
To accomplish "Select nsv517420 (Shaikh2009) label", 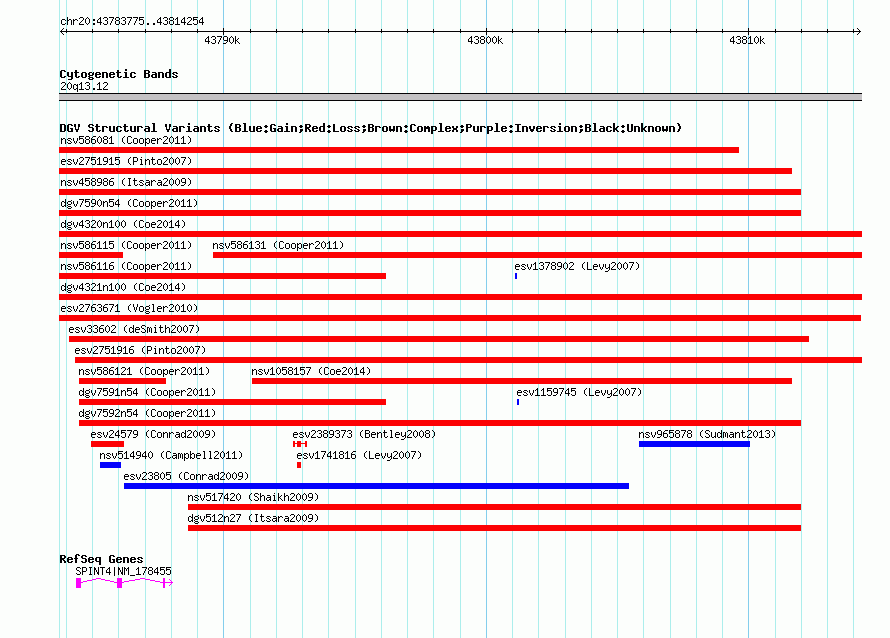I will tap(253, 497).
